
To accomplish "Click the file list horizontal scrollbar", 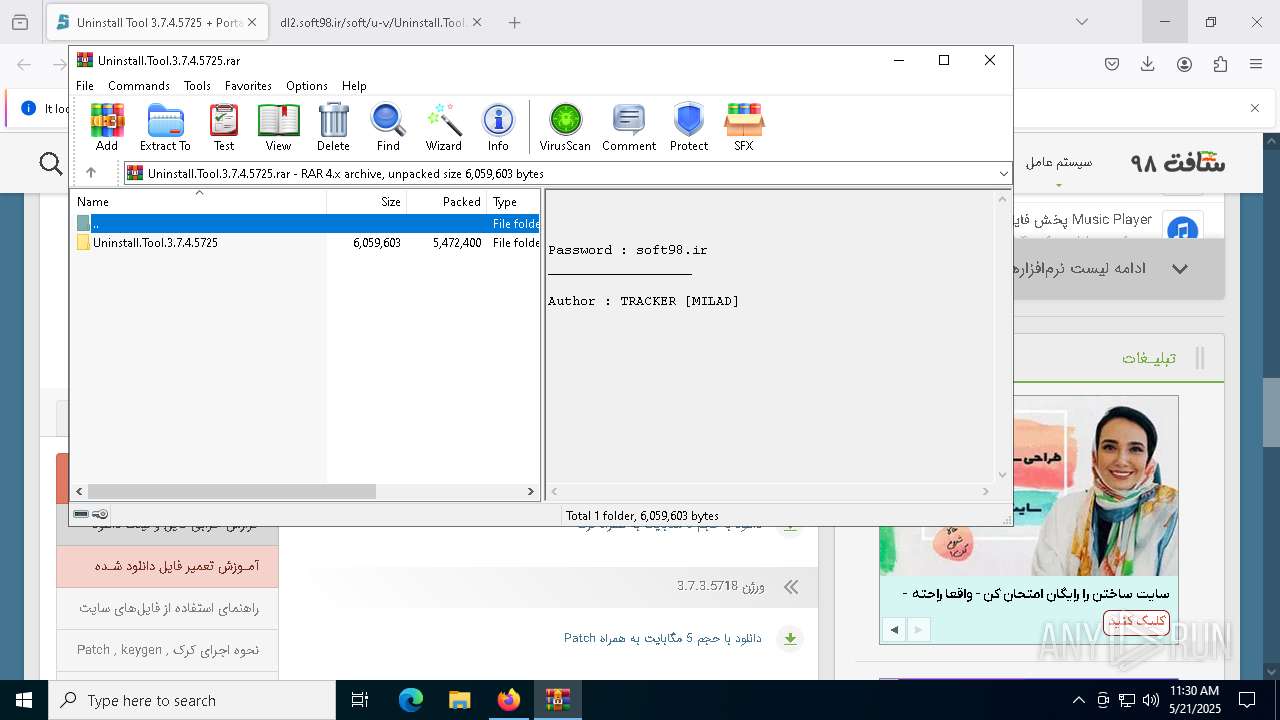I will (x=231, y=491).
